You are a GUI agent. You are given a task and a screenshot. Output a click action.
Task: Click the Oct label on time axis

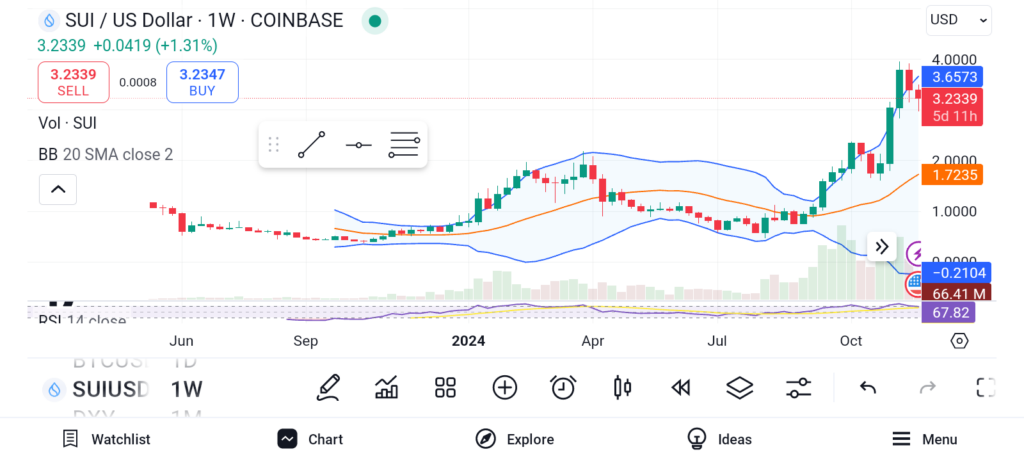coord(851,341)
